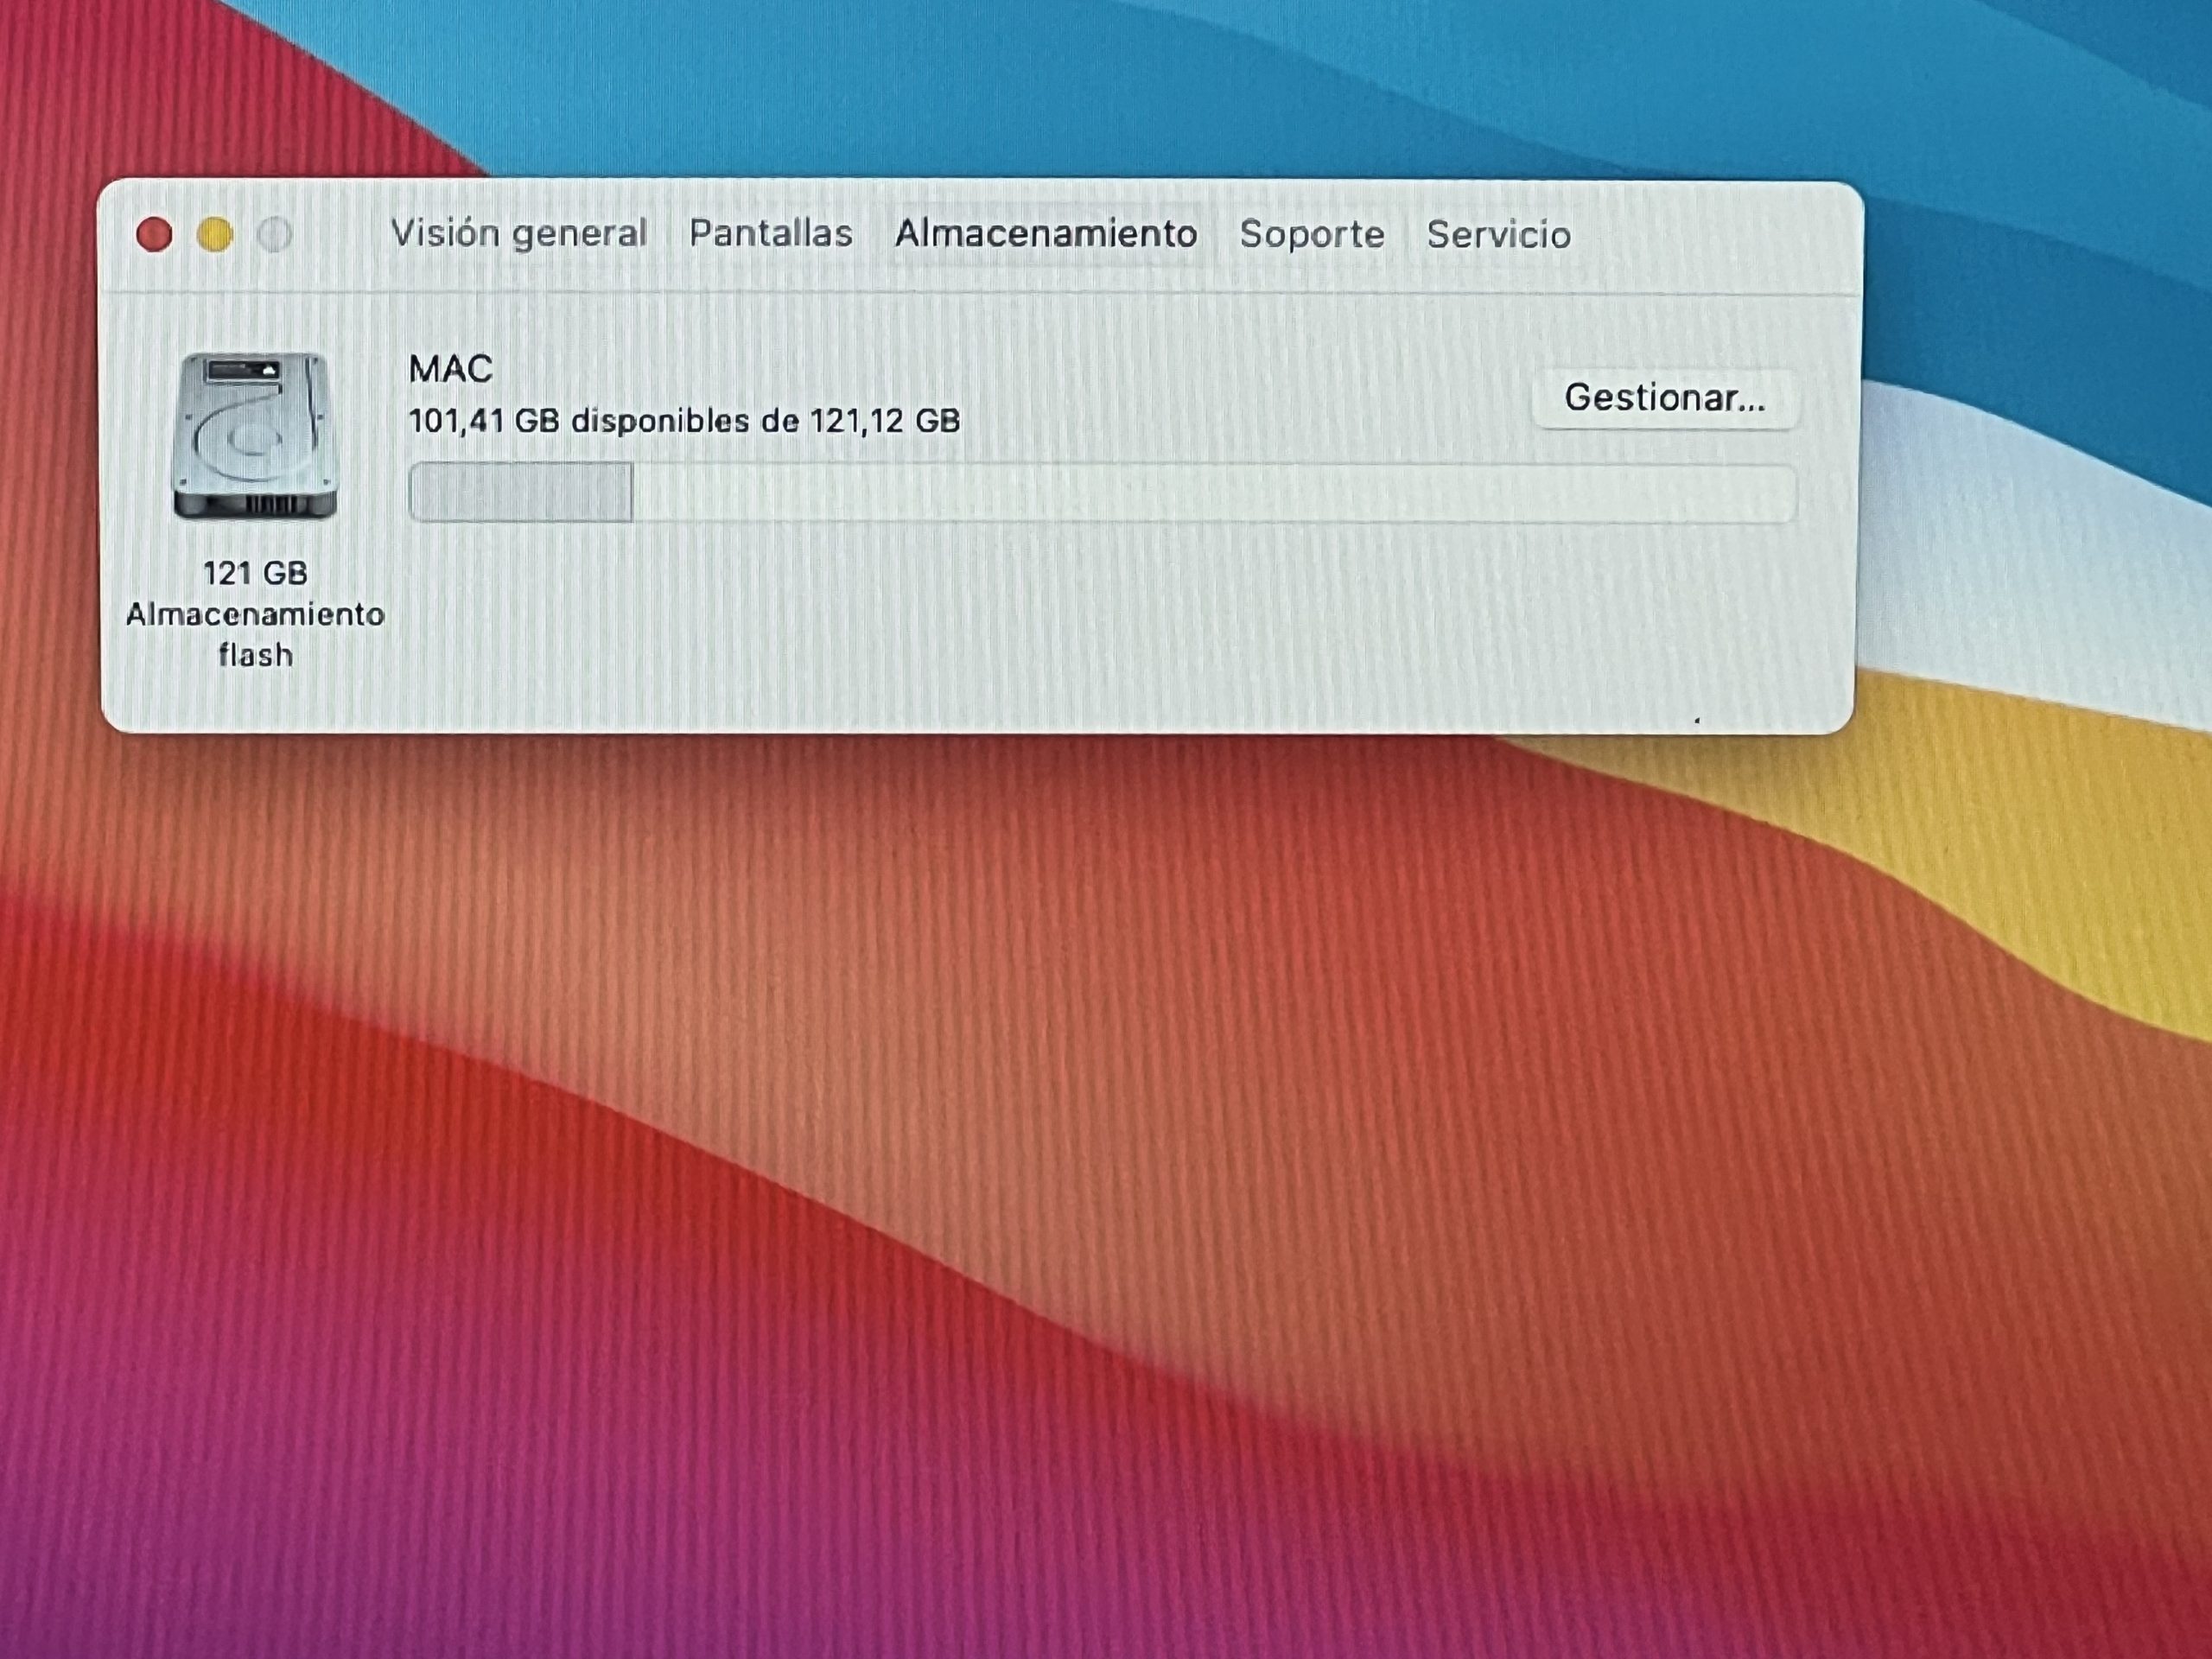This screenshot has height=1659, width=2212.
Task: Click the empty window area below storage bar
Action: click(1000, 630)
